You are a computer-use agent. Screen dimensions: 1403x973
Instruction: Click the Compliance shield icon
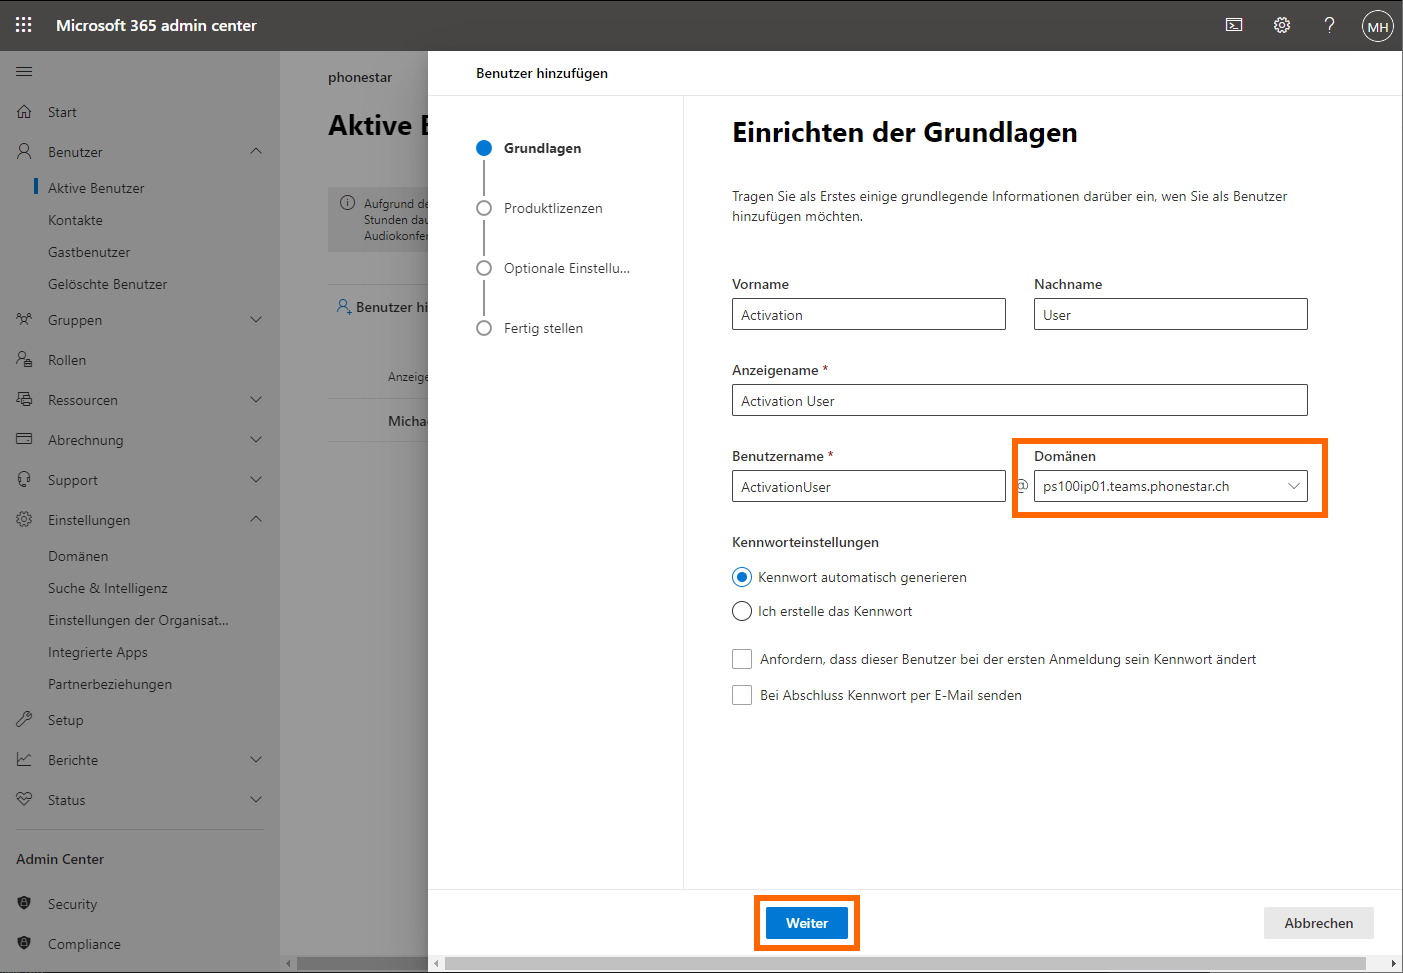tap(24, 943)
